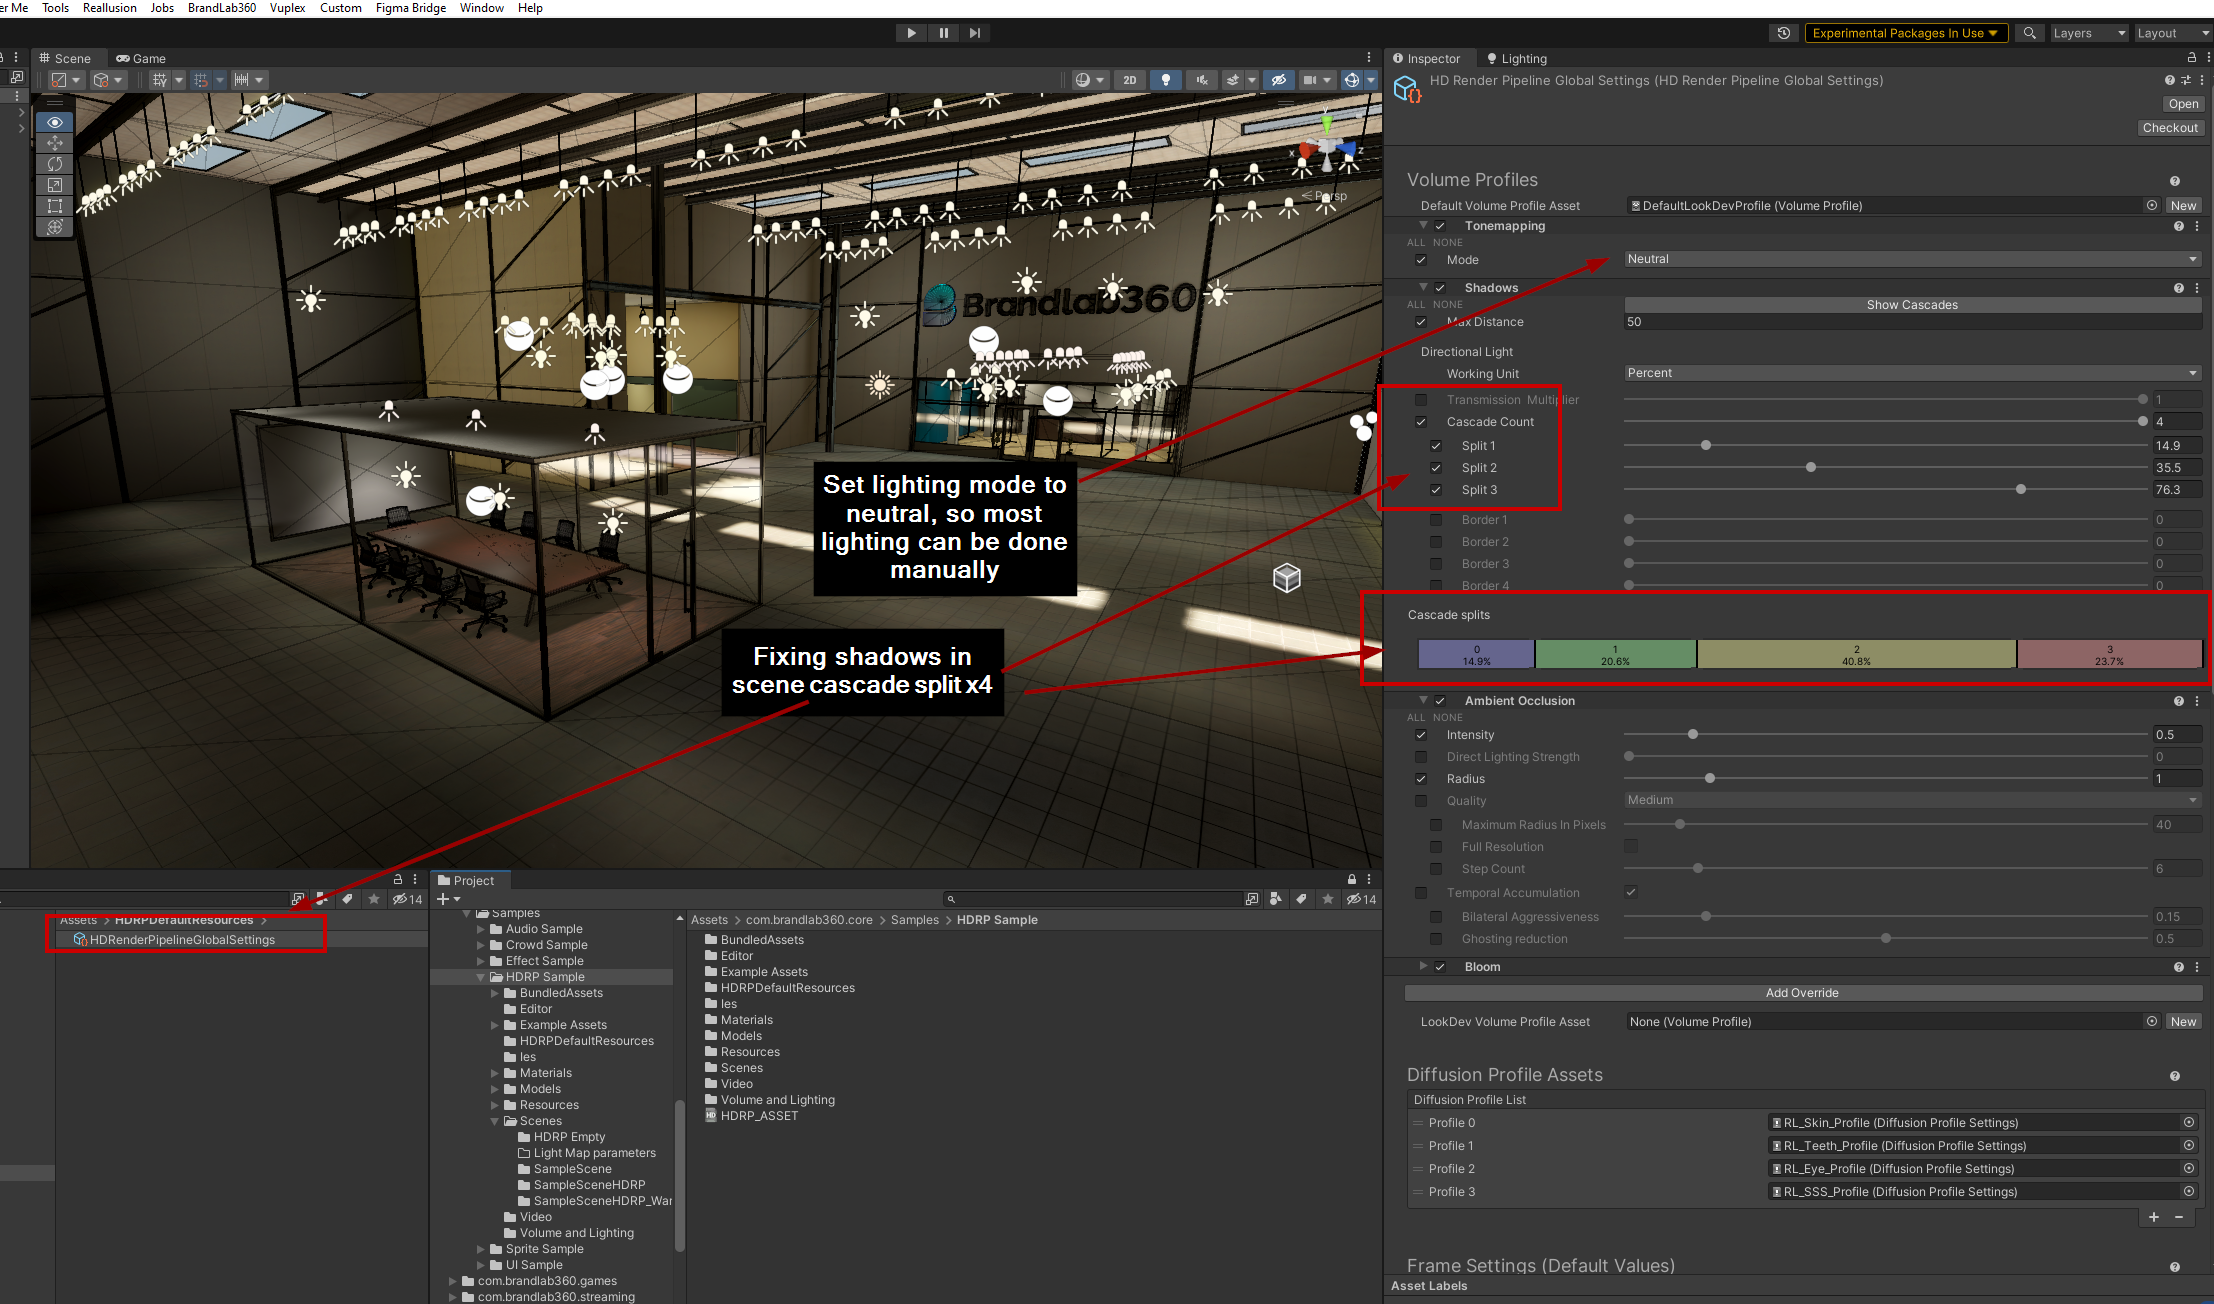Click the Step forward playback button
2214x1304 pixels.
[974, 33]
